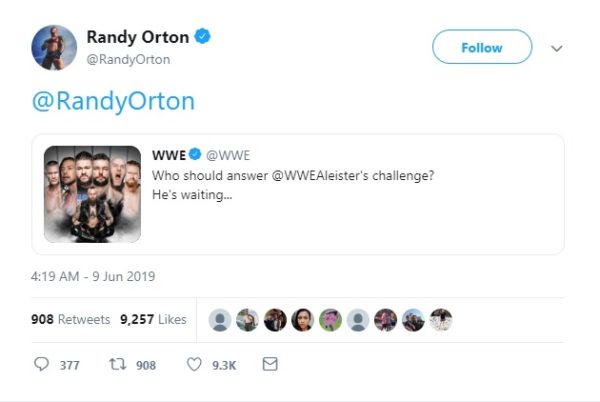
Task: Click the WWE account name in quote
Action: 167,155
